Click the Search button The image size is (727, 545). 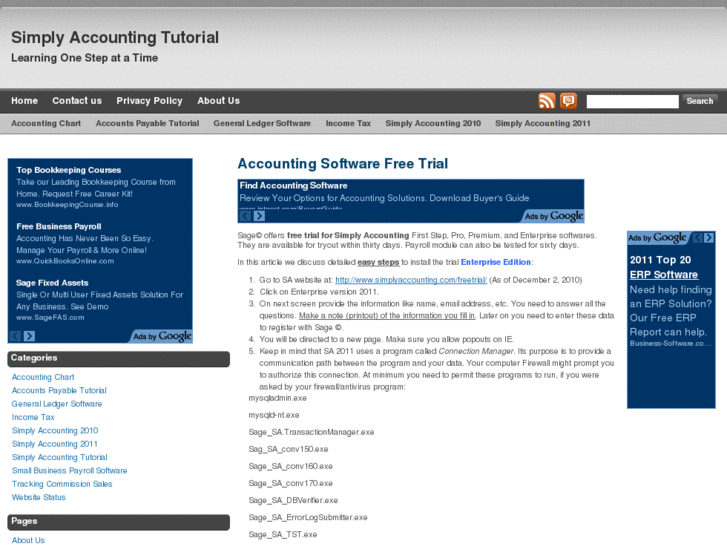point(700,101)
